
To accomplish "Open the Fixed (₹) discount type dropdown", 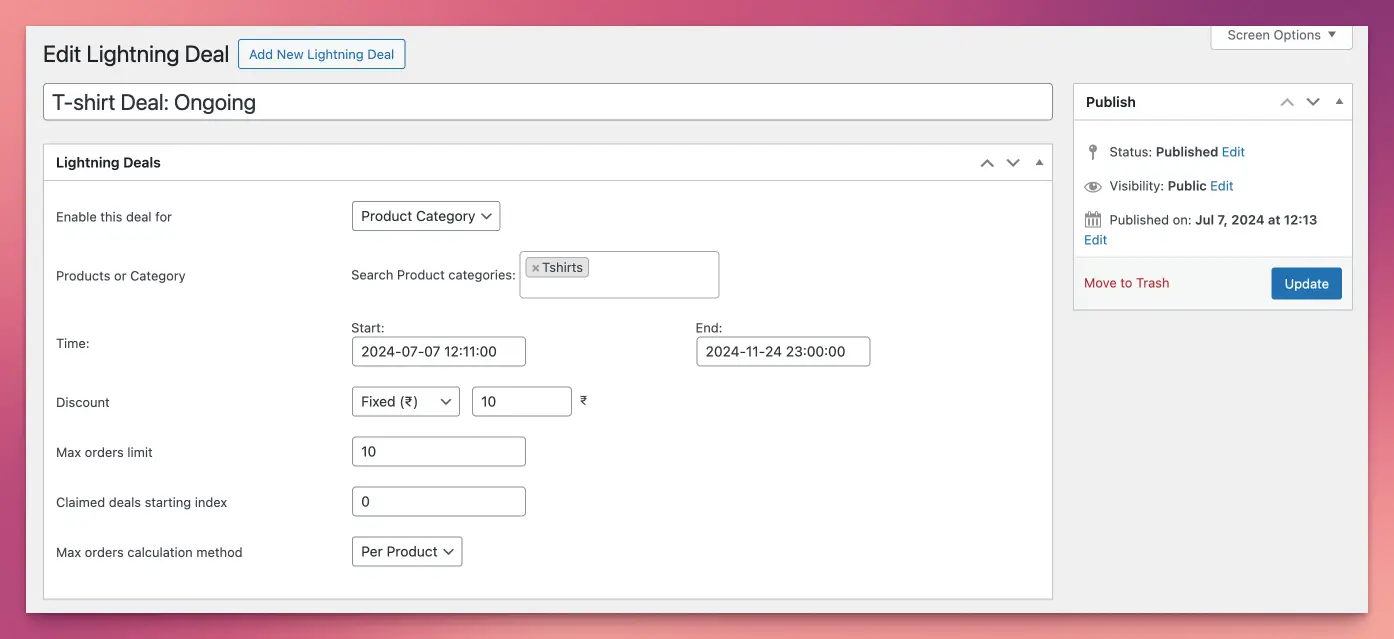I will pos(405,401).
